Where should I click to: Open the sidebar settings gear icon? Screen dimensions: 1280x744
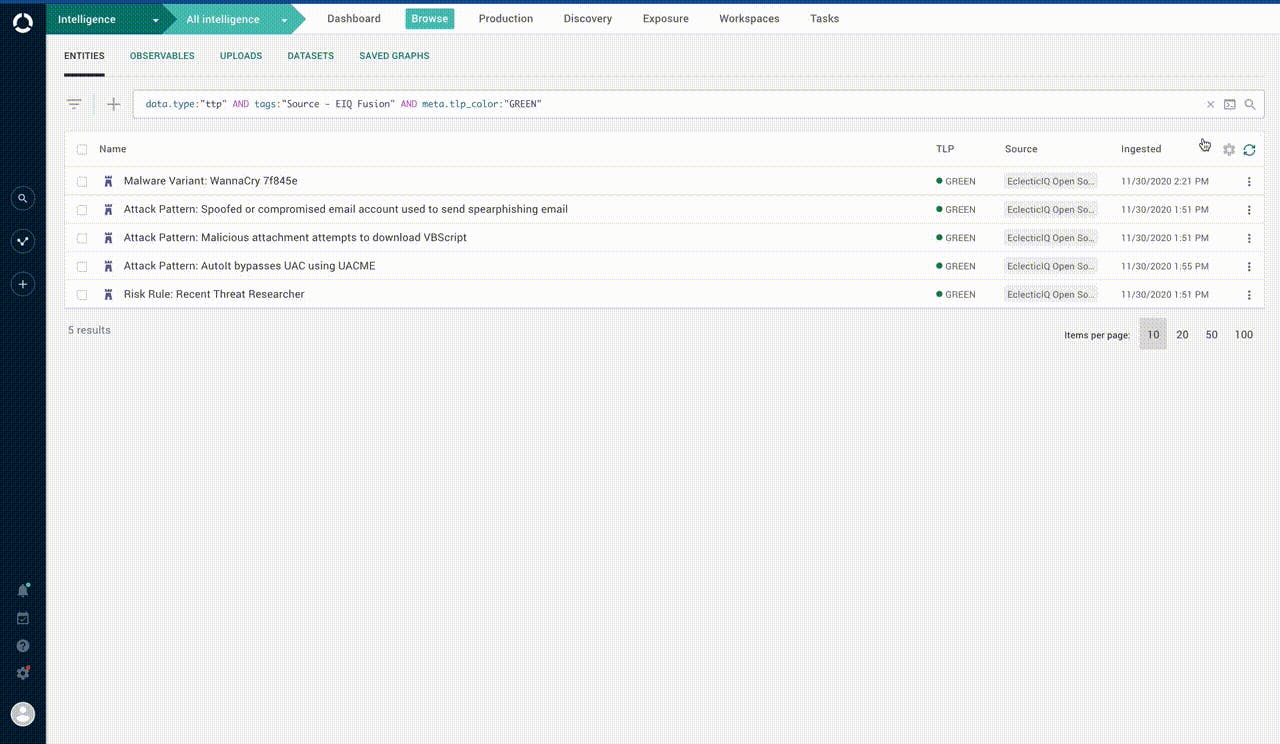(23, 673)
